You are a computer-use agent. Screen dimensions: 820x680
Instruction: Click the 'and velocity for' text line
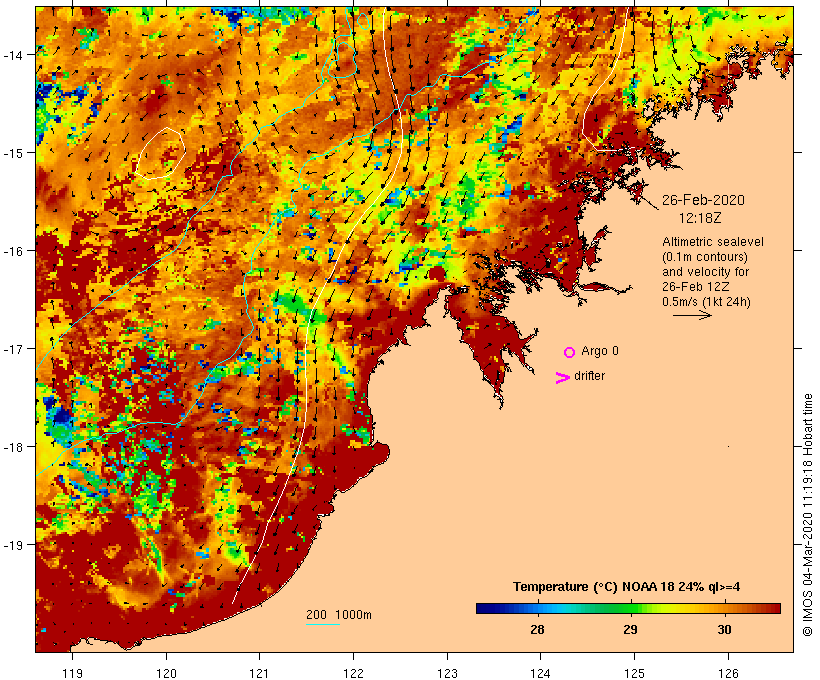pyautogui.click(x=705, y=271)
